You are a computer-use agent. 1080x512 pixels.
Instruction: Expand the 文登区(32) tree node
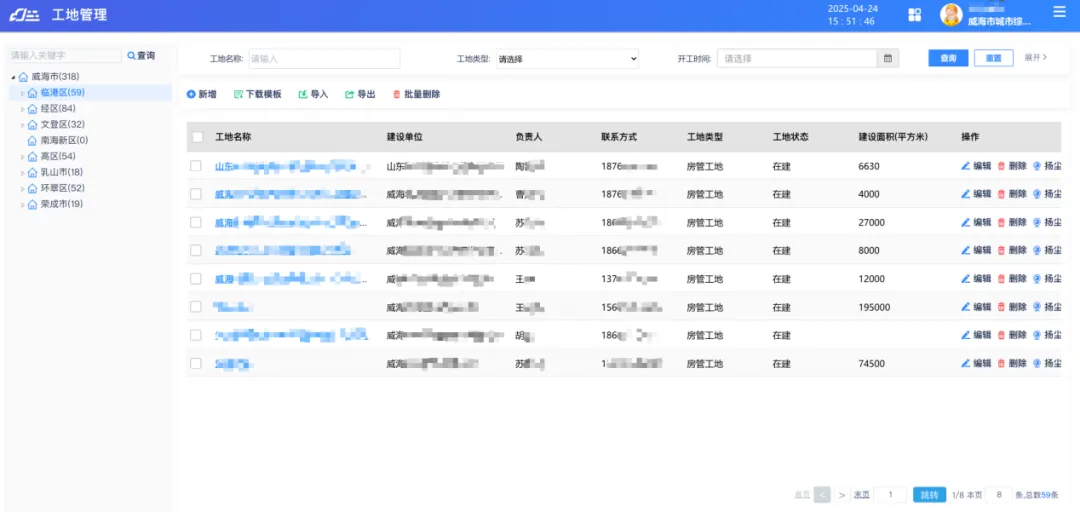pos(23,125)
